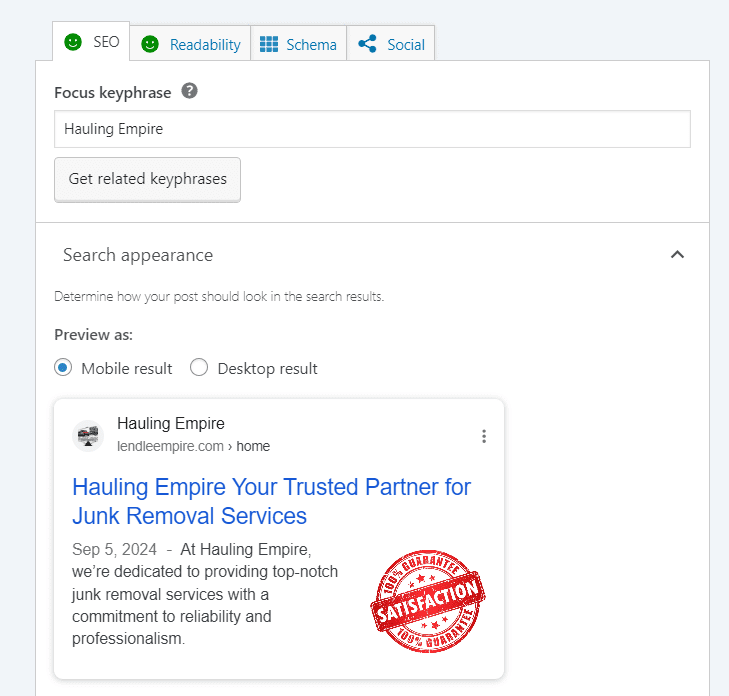Open the SEO tab

[x=91, y=41]
